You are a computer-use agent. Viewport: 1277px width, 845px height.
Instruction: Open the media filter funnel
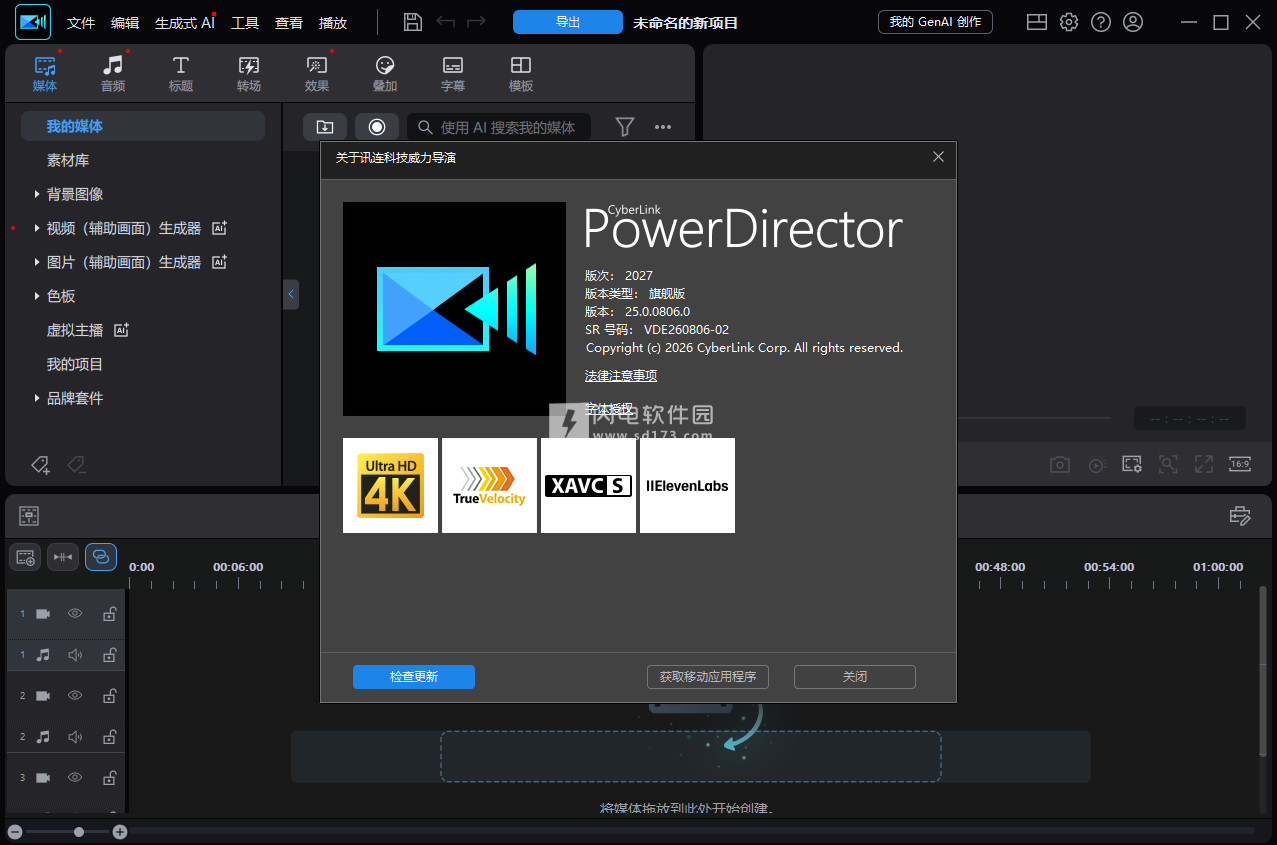point(625,127)
